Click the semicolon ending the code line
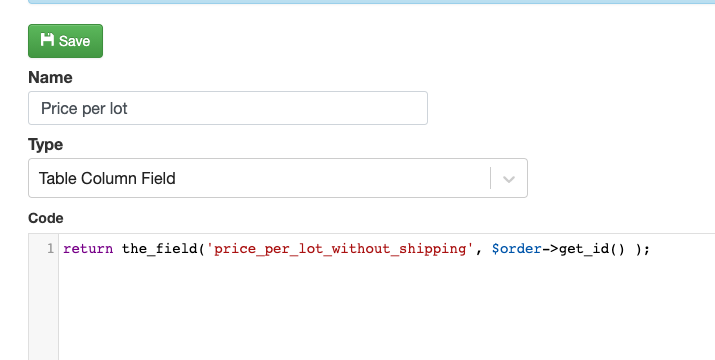Viewport: 715px width, 360px height. pyautogui.click(x=647, y=250)
